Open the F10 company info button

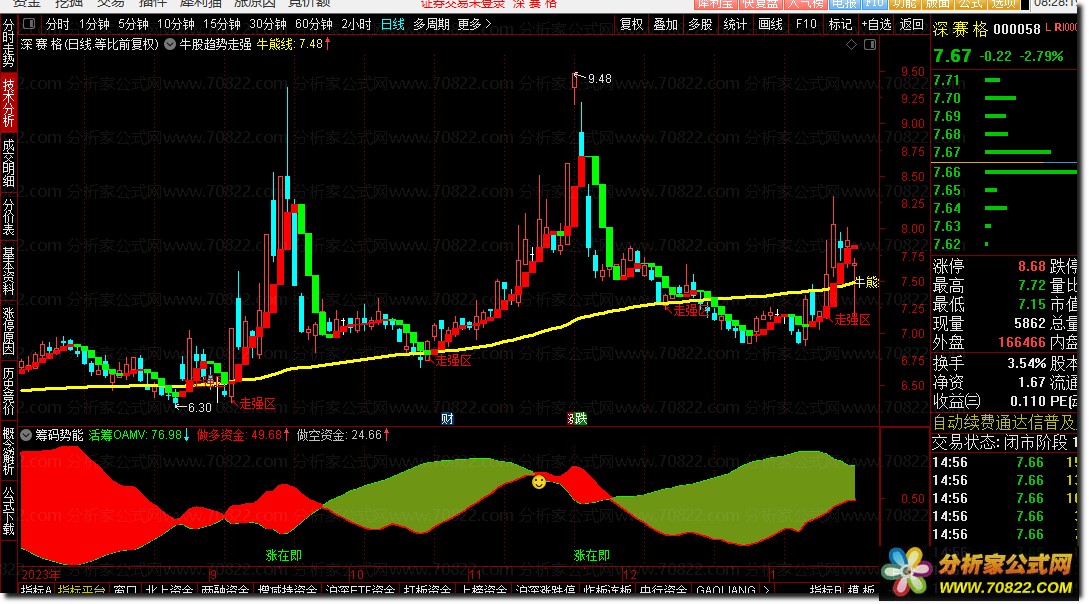click(x=806, y=24)
